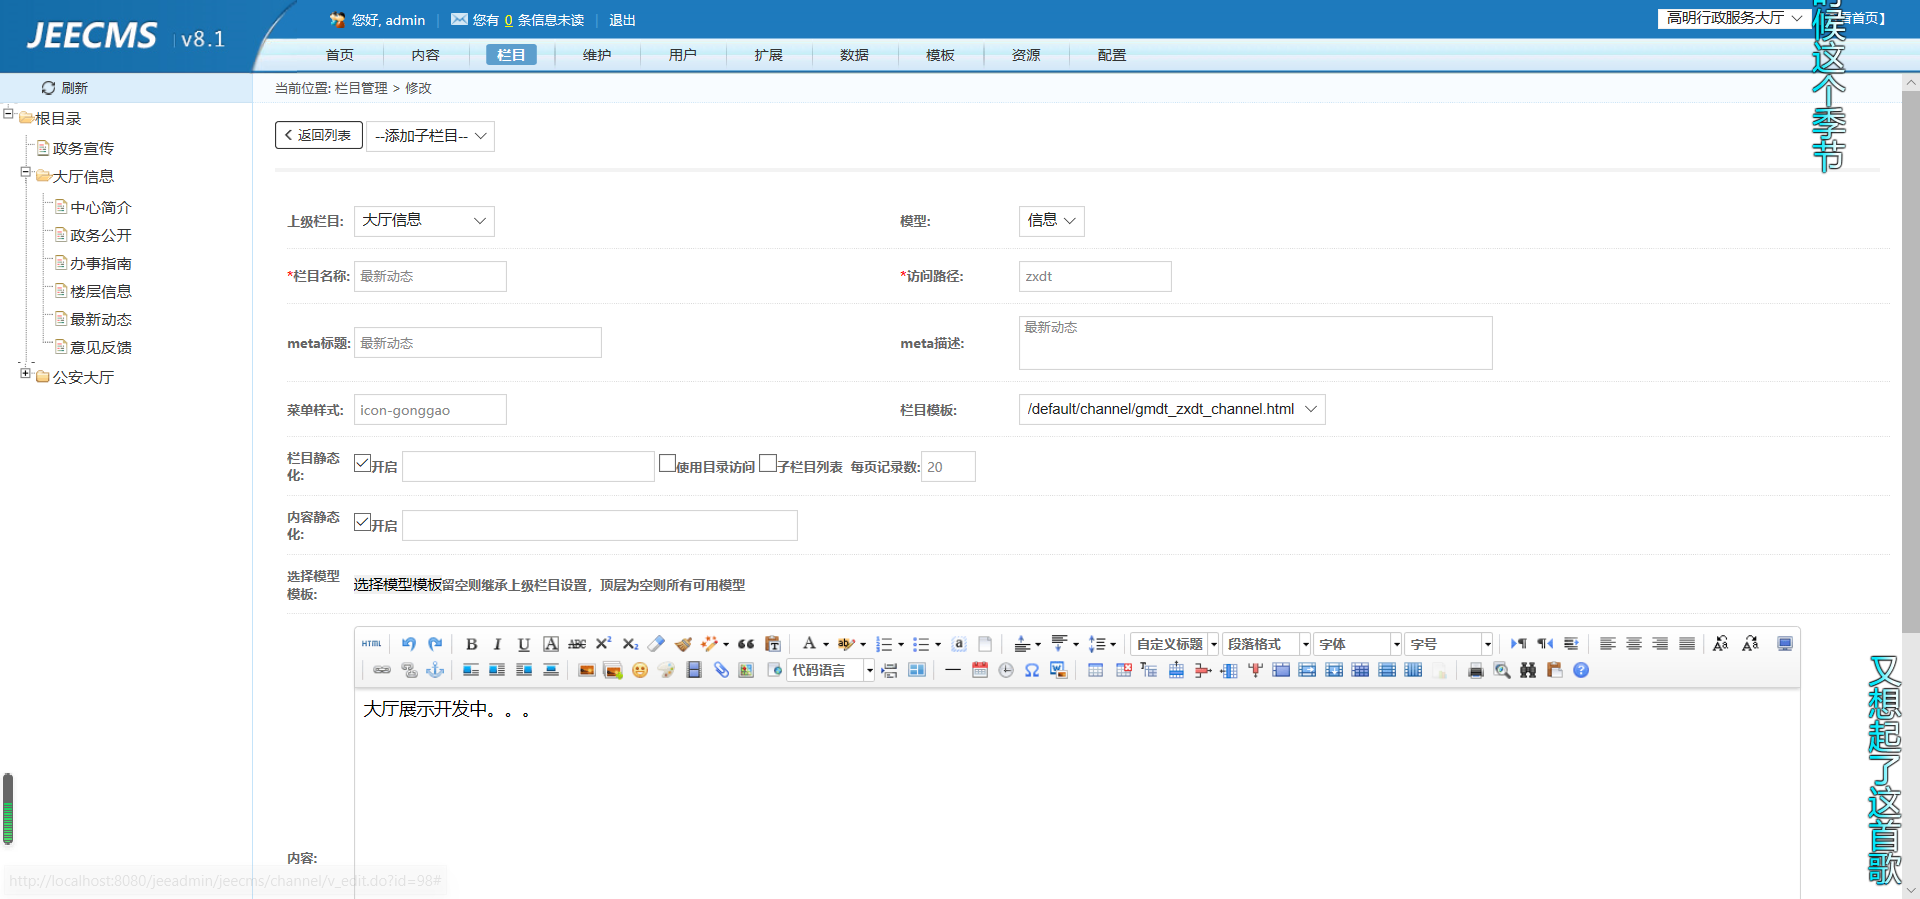This screenshot has height=899, width=1920.
Task: Click the 退出 logout link
Action: [x=622, y=20]
